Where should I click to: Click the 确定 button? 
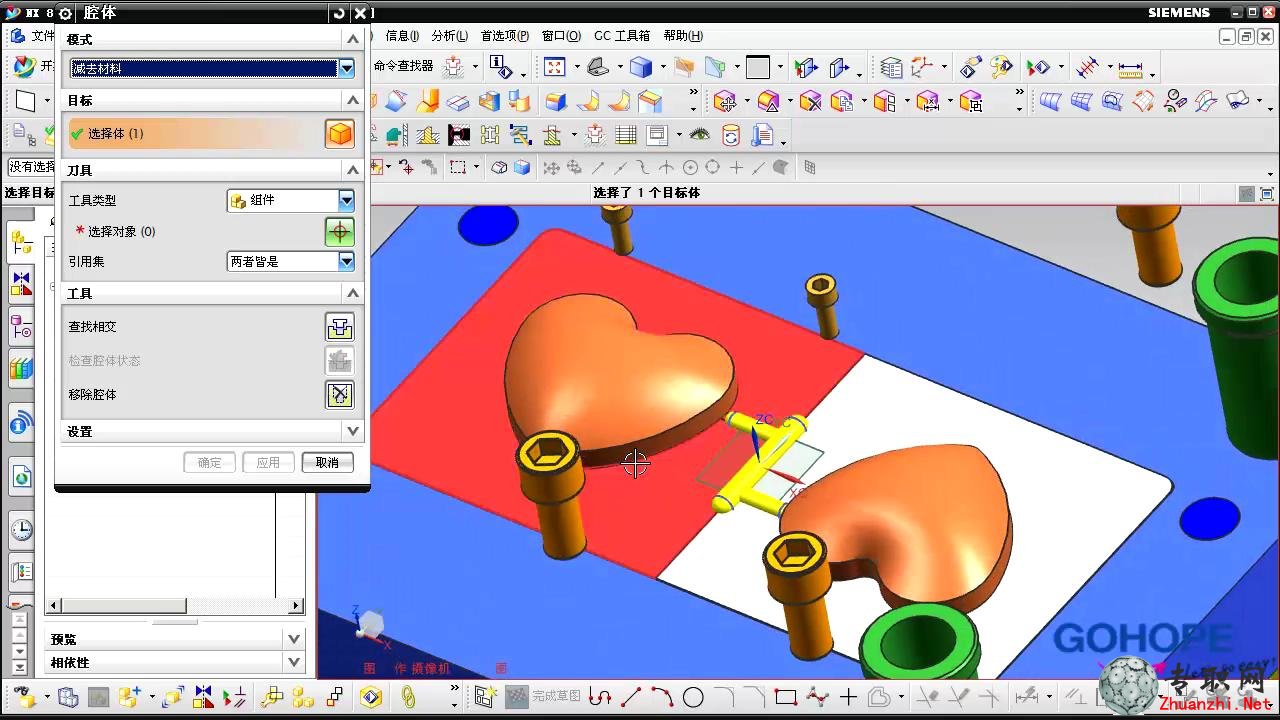click(x=209, y=462)
